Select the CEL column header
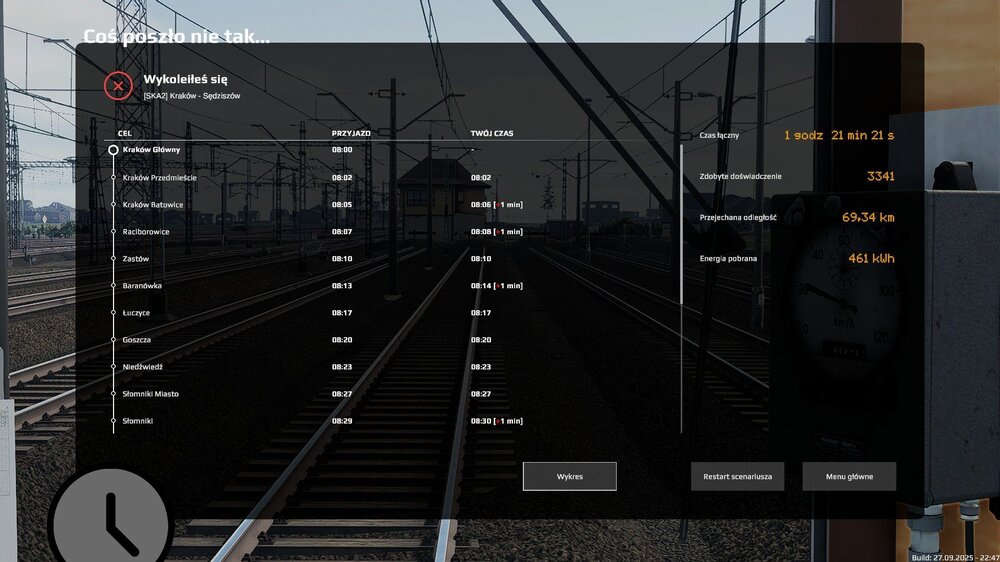 pos(125,132)
